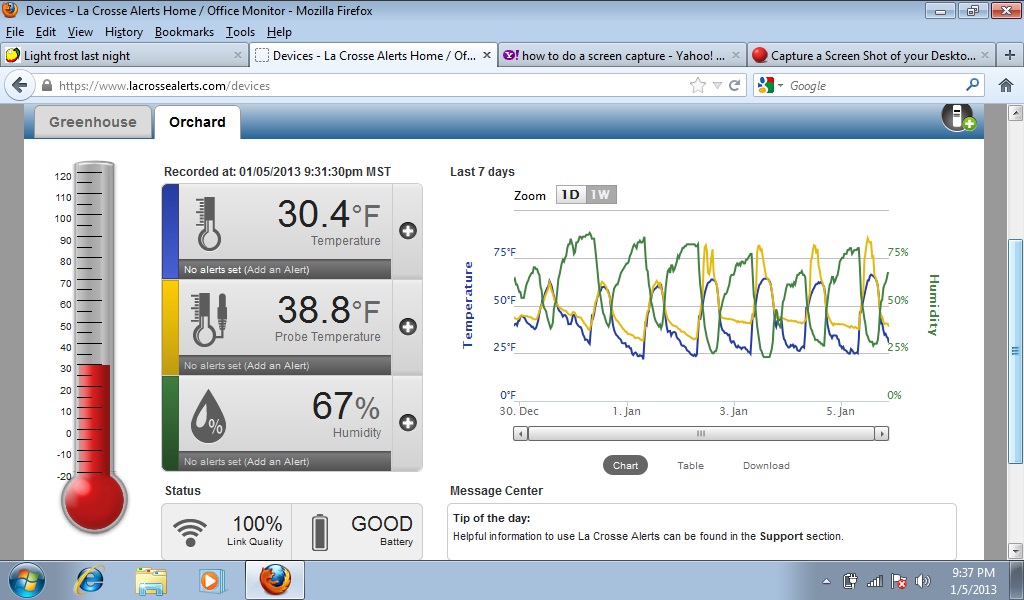Click the network signal tray icon
Image resolution: width=1024 pixels, height=600 pixels.
point(874,581)
